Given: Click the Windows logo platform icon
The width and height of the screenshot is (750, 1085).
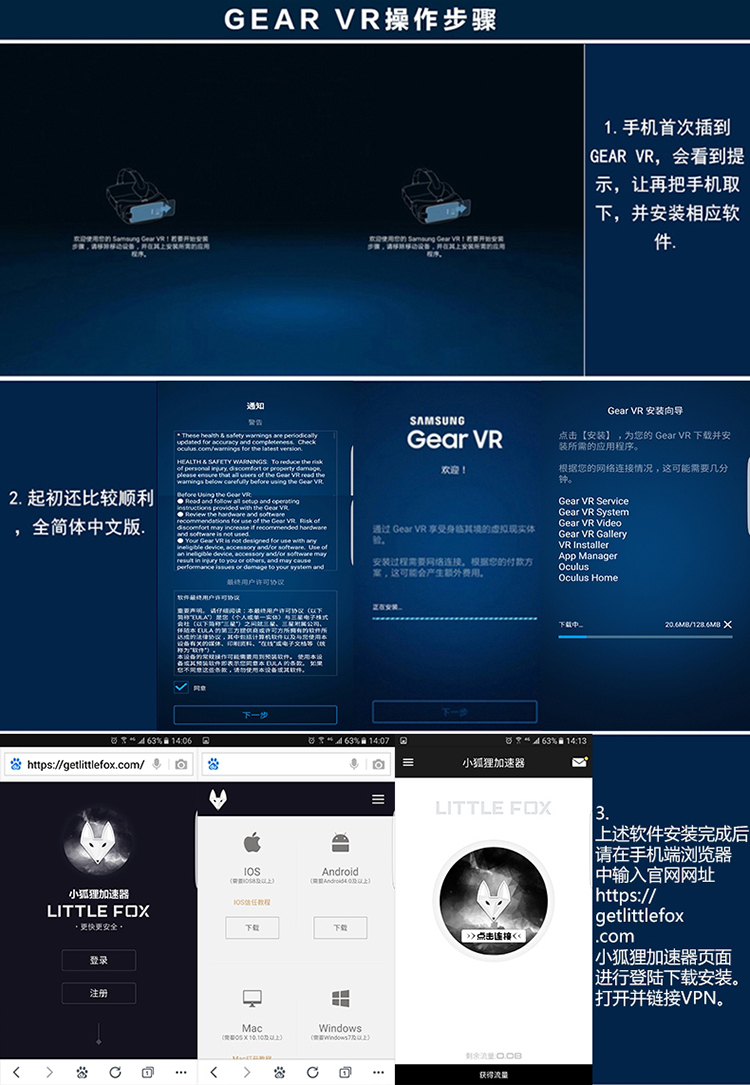Looking at the screenshot, I should (x=340, y=999).
